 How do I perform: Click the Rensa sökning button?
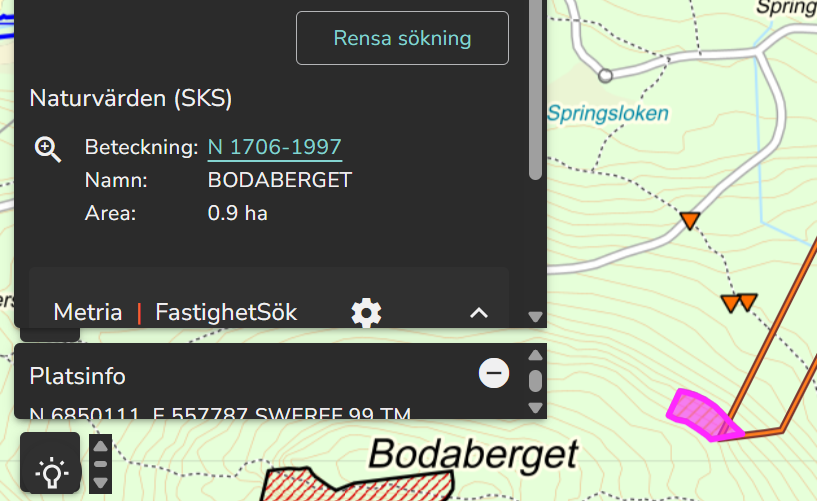point(402,38)
